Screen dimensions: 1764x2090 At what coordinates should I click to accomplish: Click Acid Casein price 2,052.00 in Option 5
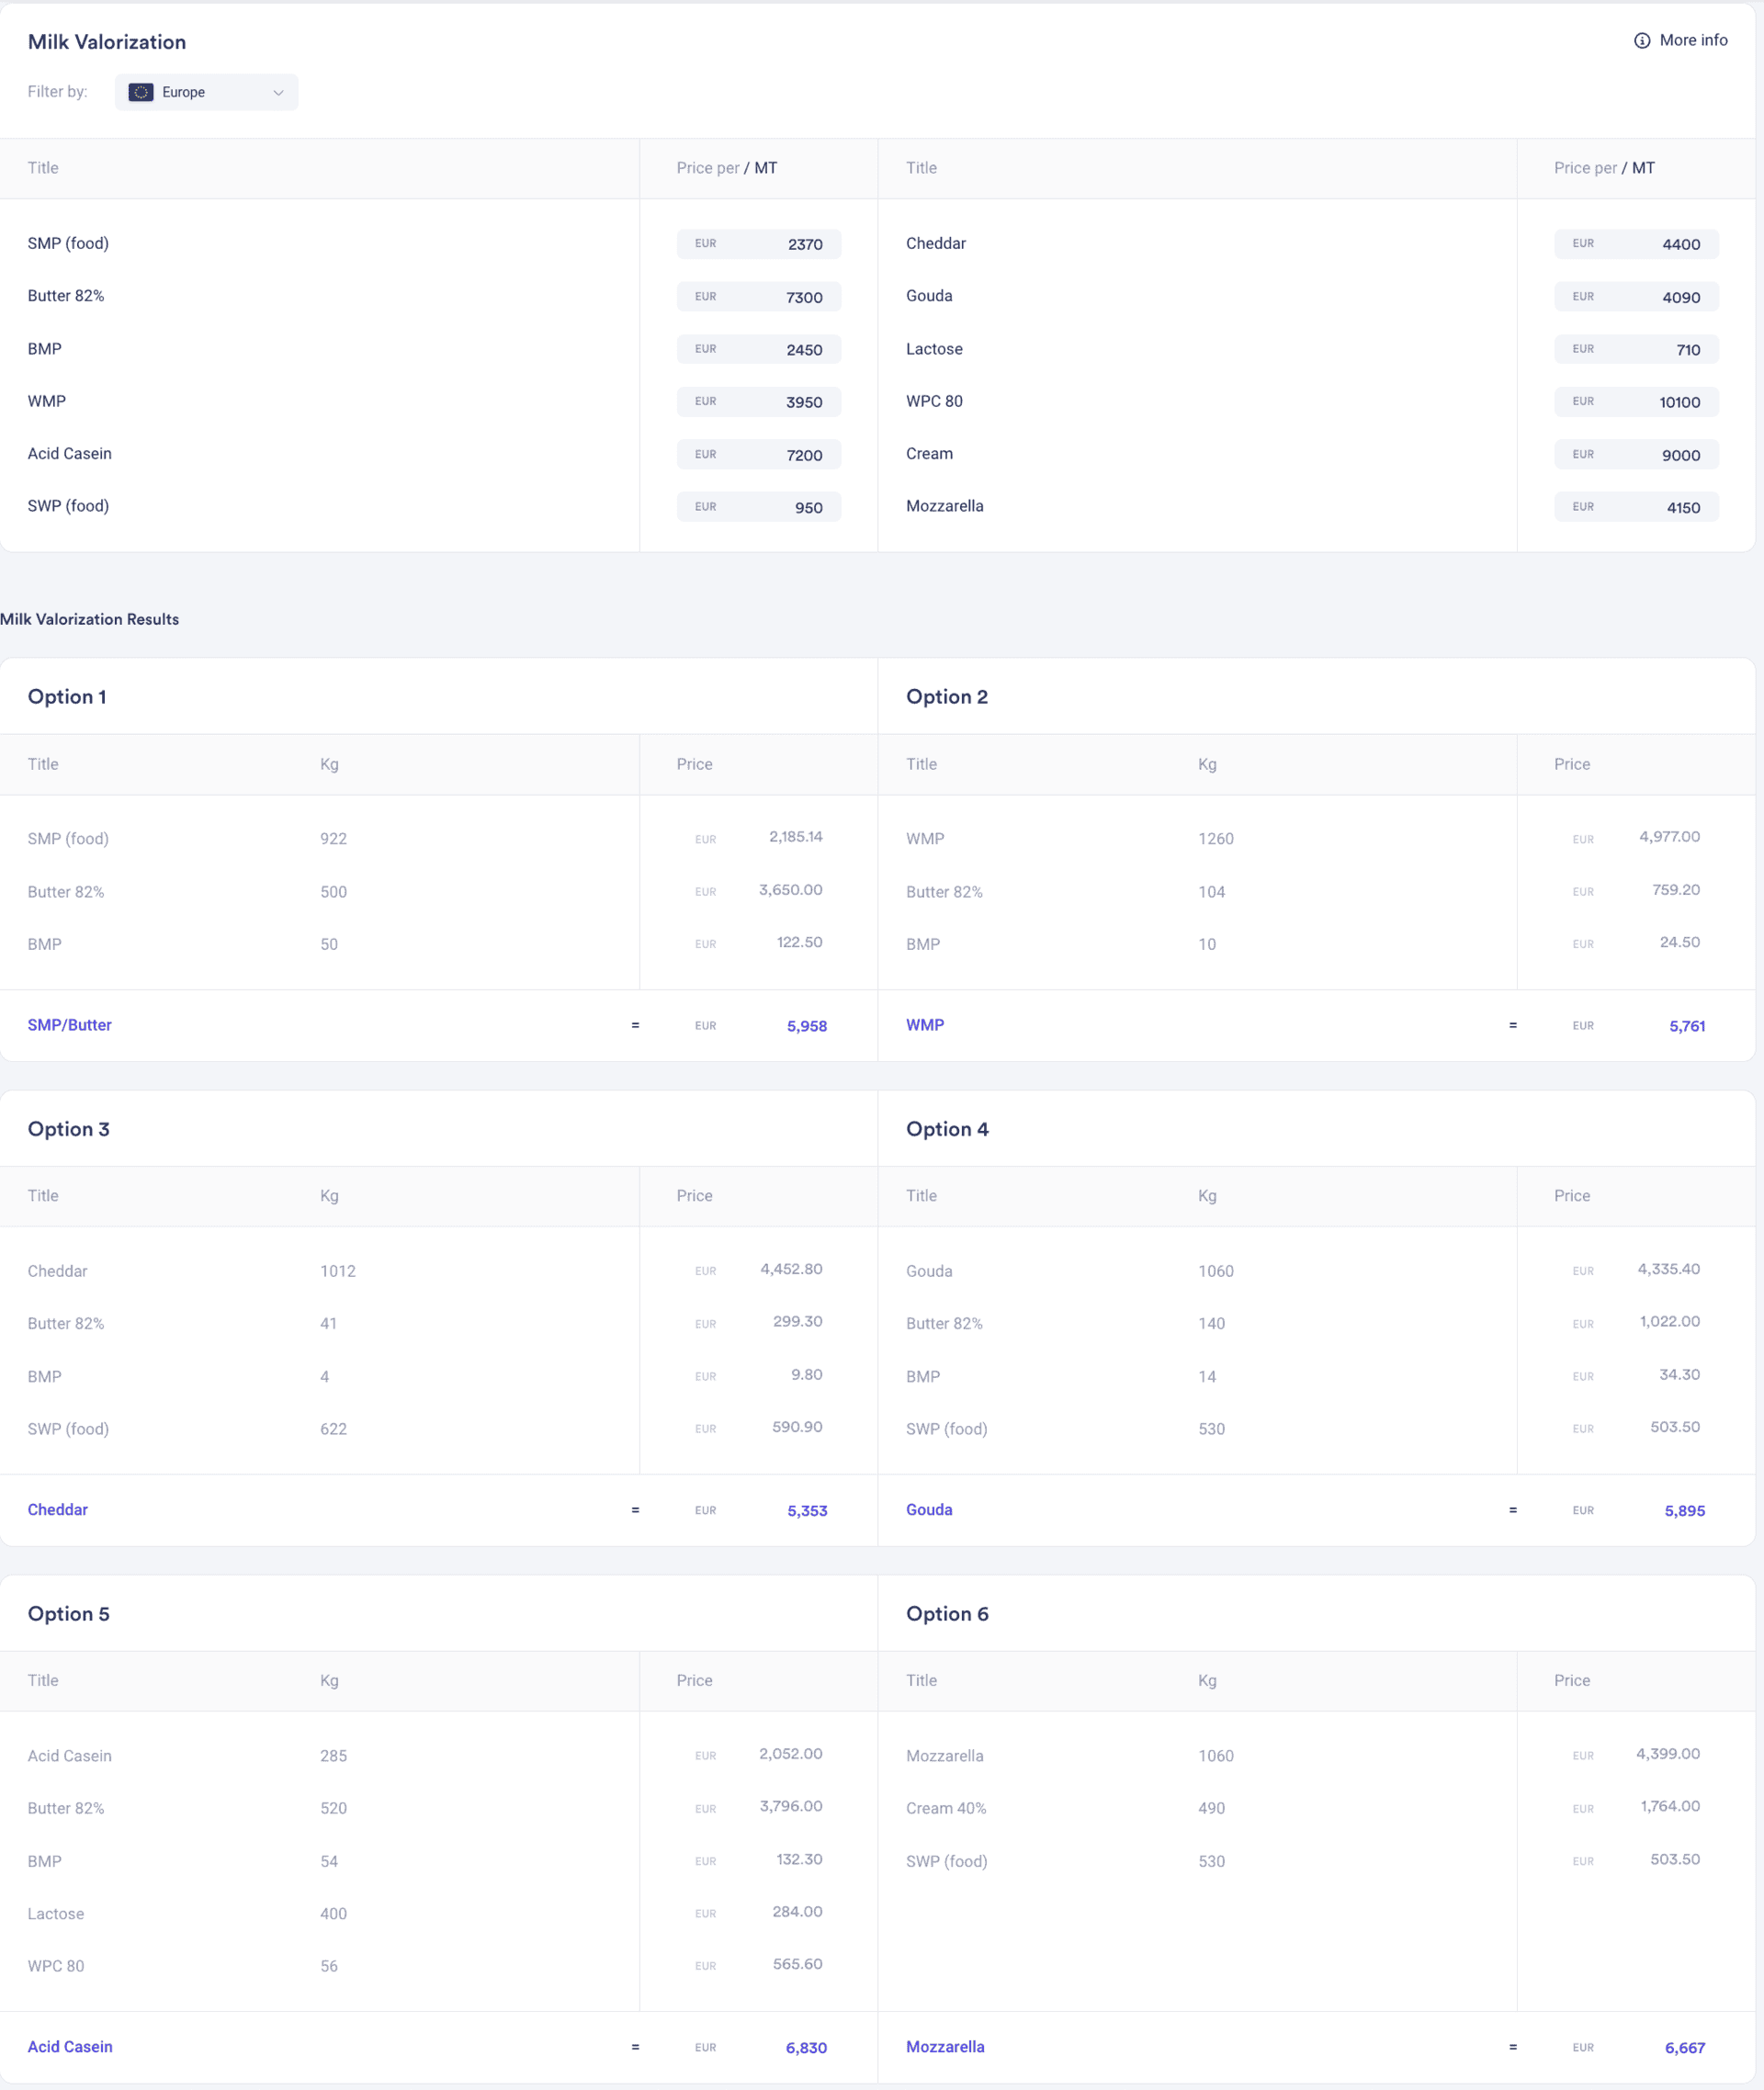(791, 1754)
